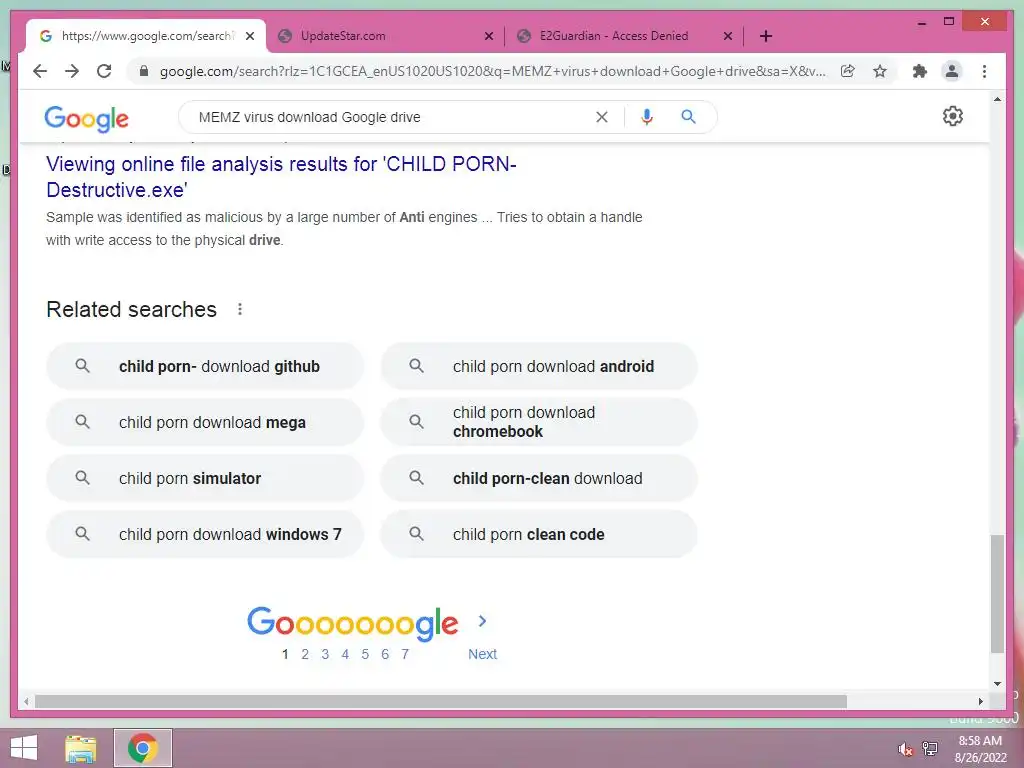Image resolution: width=1024 pixels, height=768 pixels.
Task: Click into the Google search query field
Action: [392, 117]
